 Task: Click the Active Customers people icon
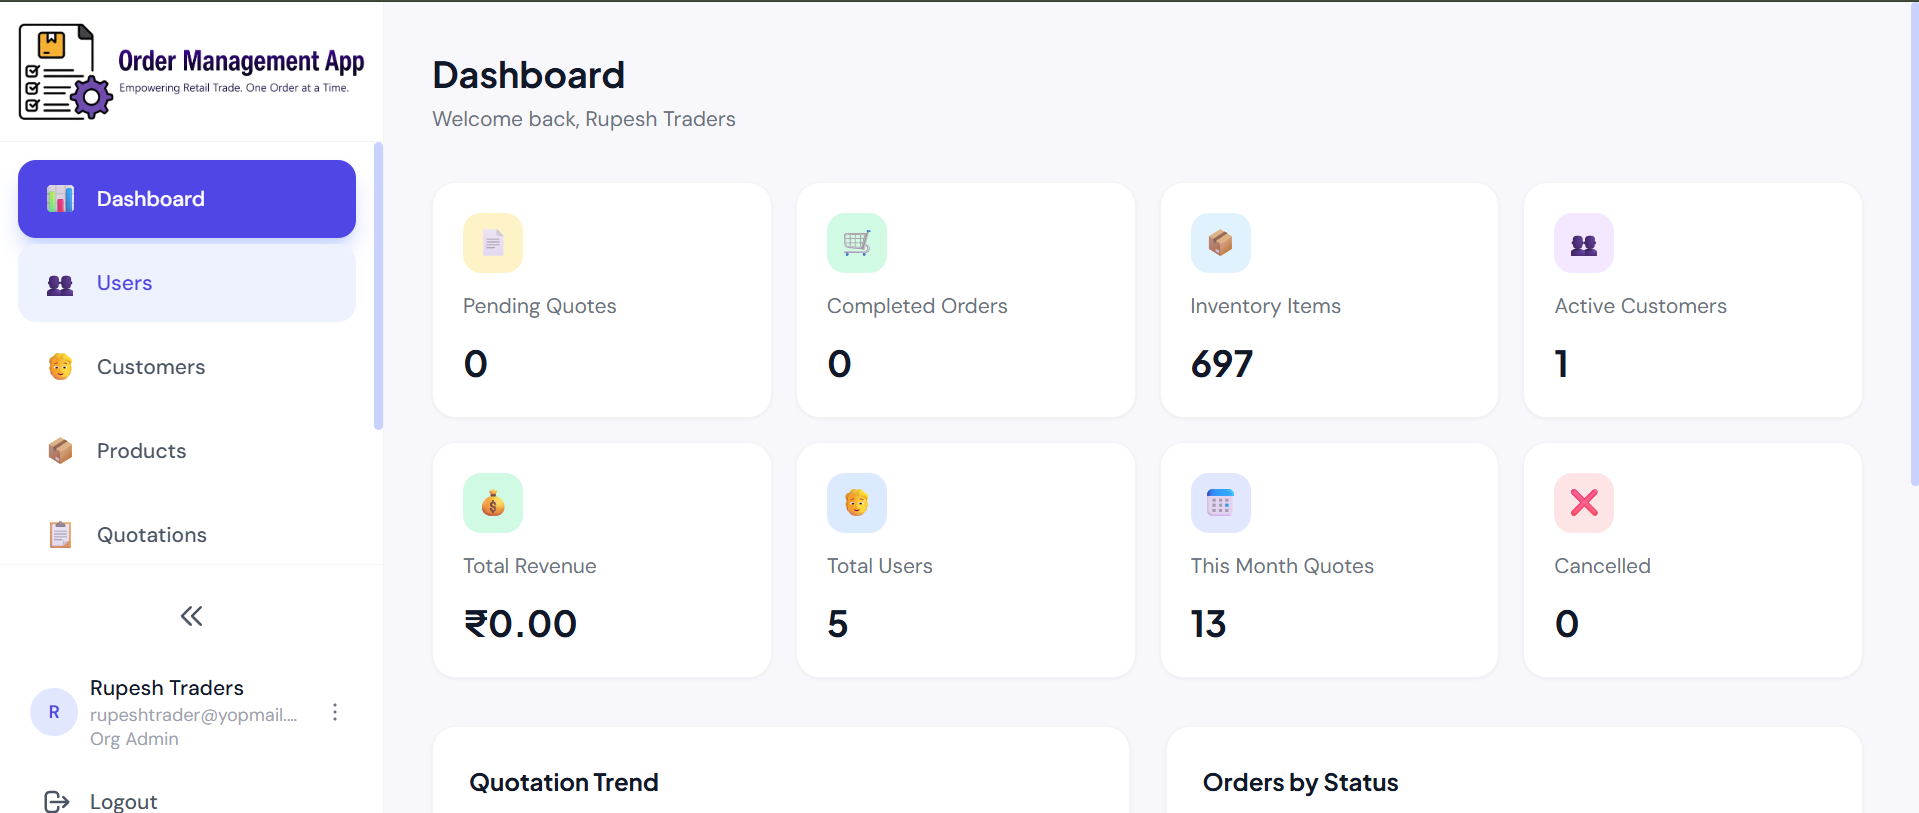(x=1584, y=243)
